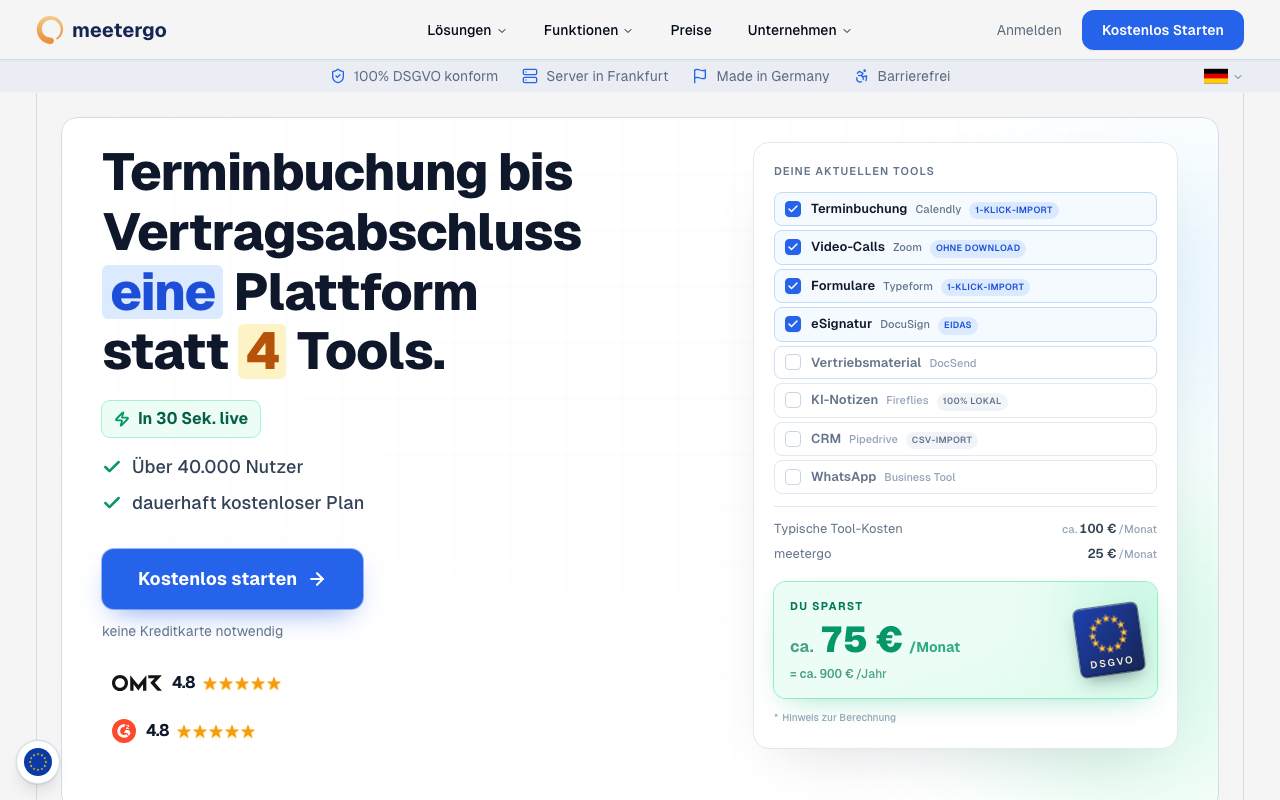
Task: Click = ca. 900 € /Jahr text
Action: click(x=838, y=674)
